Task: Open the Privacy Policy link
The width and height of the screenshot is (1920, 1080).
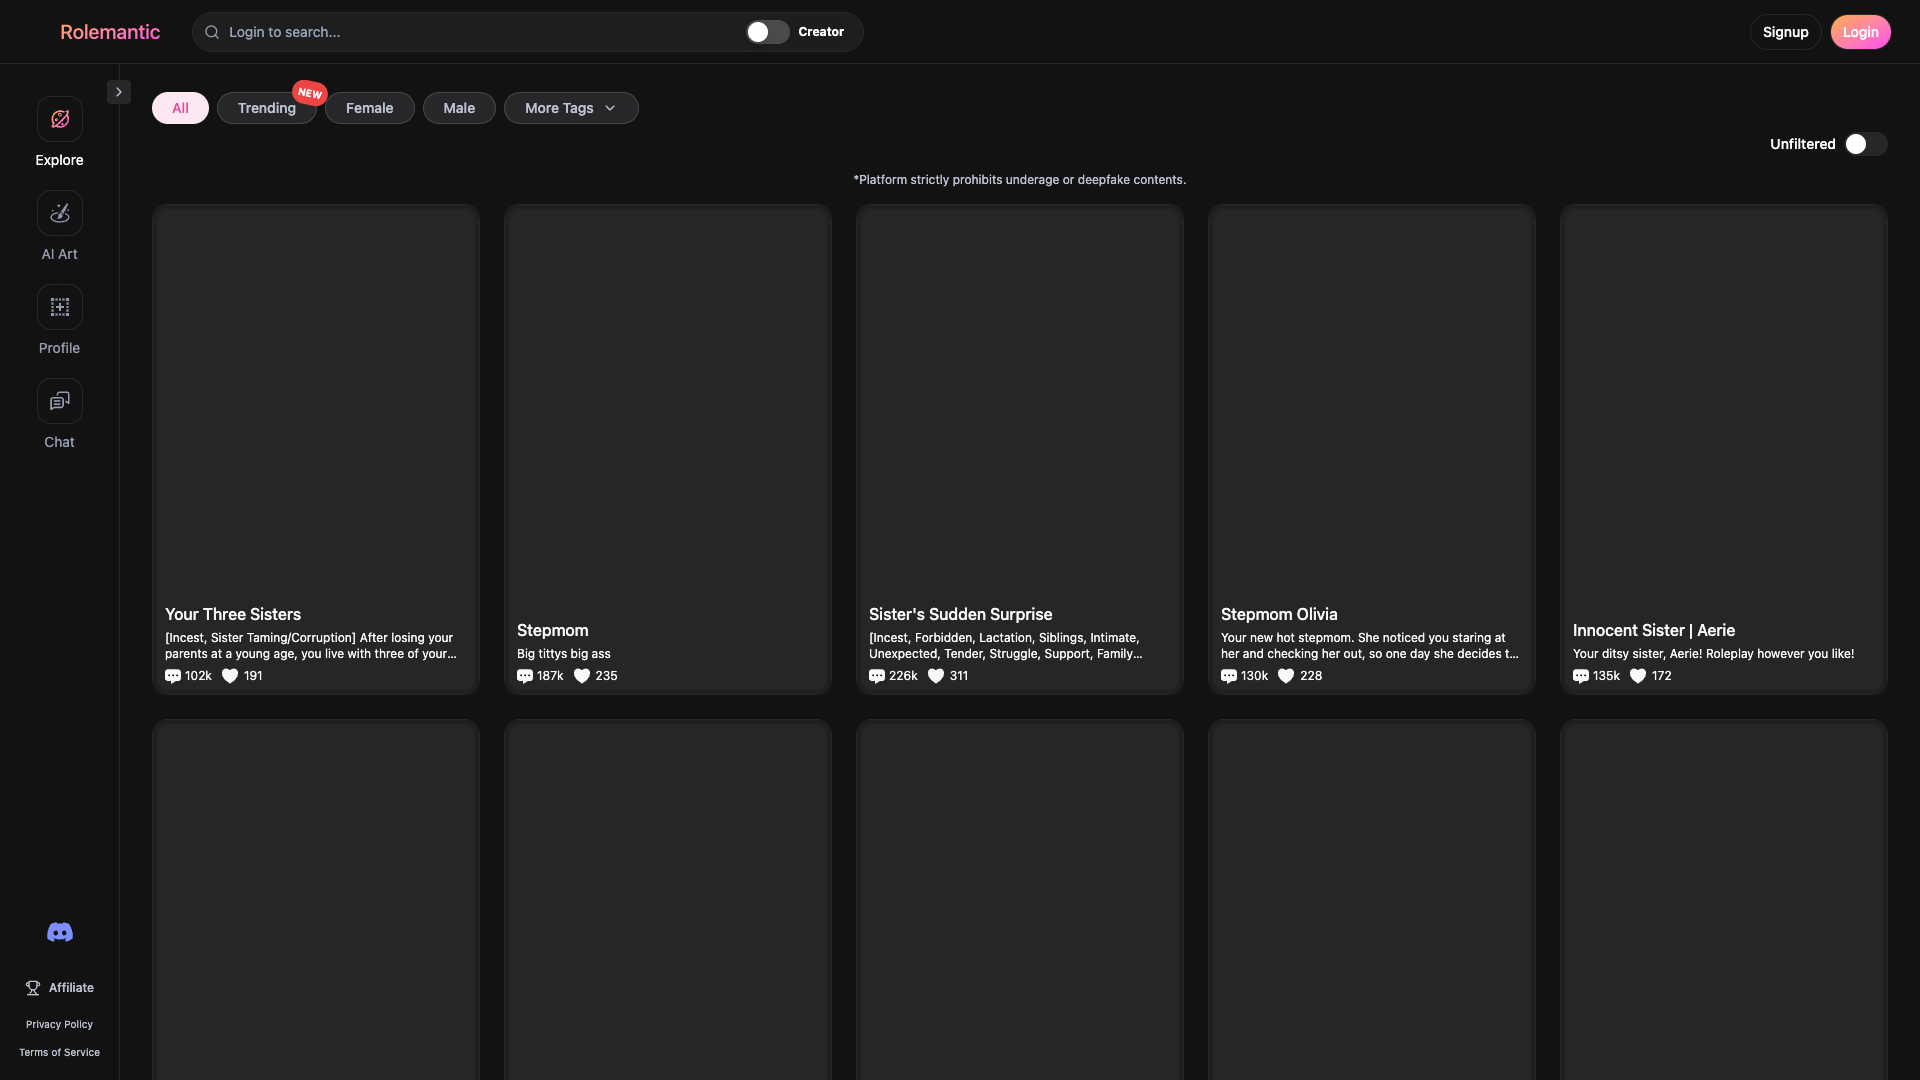Action: pyautogui.click(x=59, y=1024)
